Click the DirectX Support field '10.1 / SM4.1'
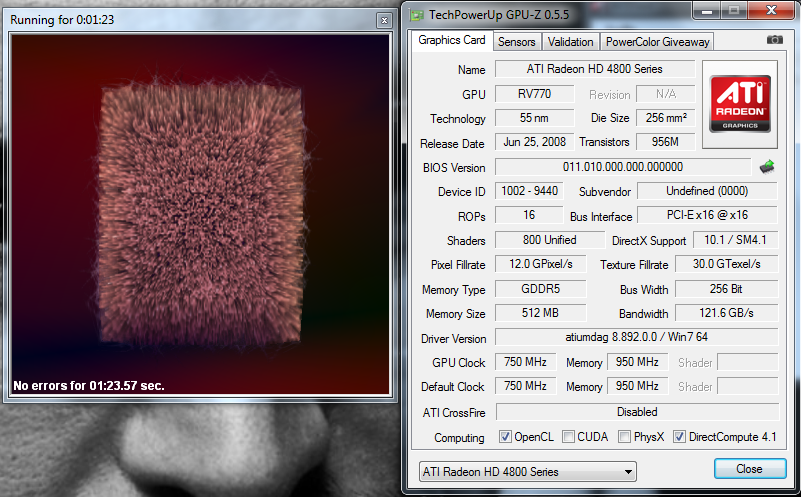This screenshot has height=497, width=801. tap(735, 240)
